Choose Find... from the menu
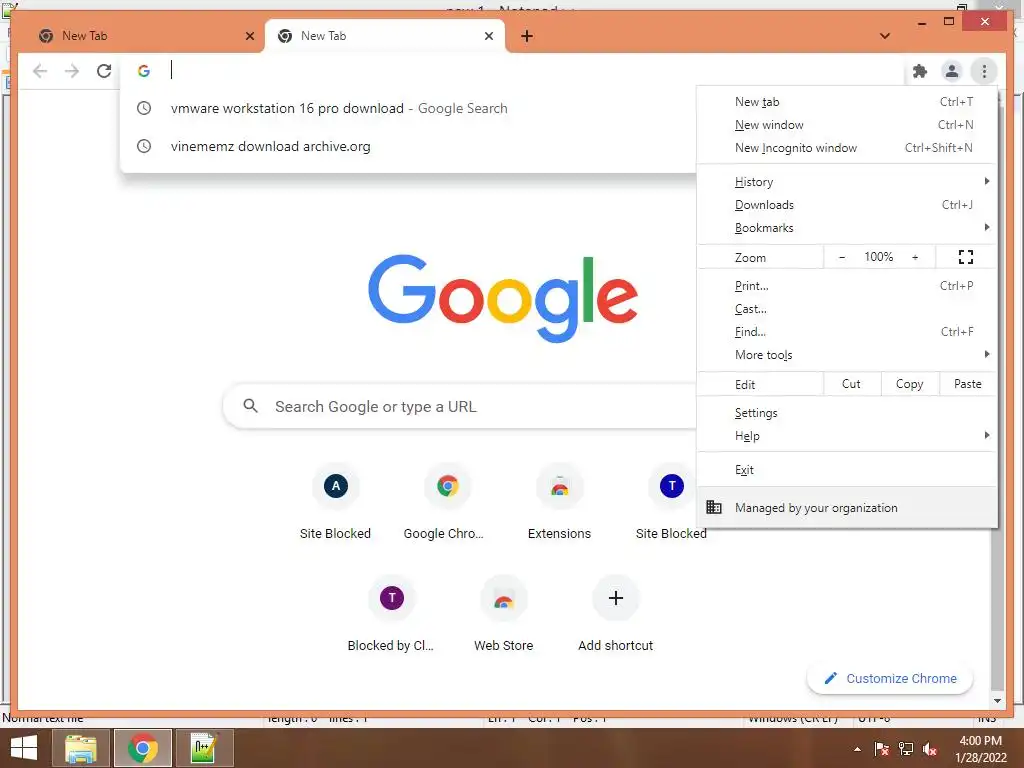1024x768 pixels. (847, 331)
